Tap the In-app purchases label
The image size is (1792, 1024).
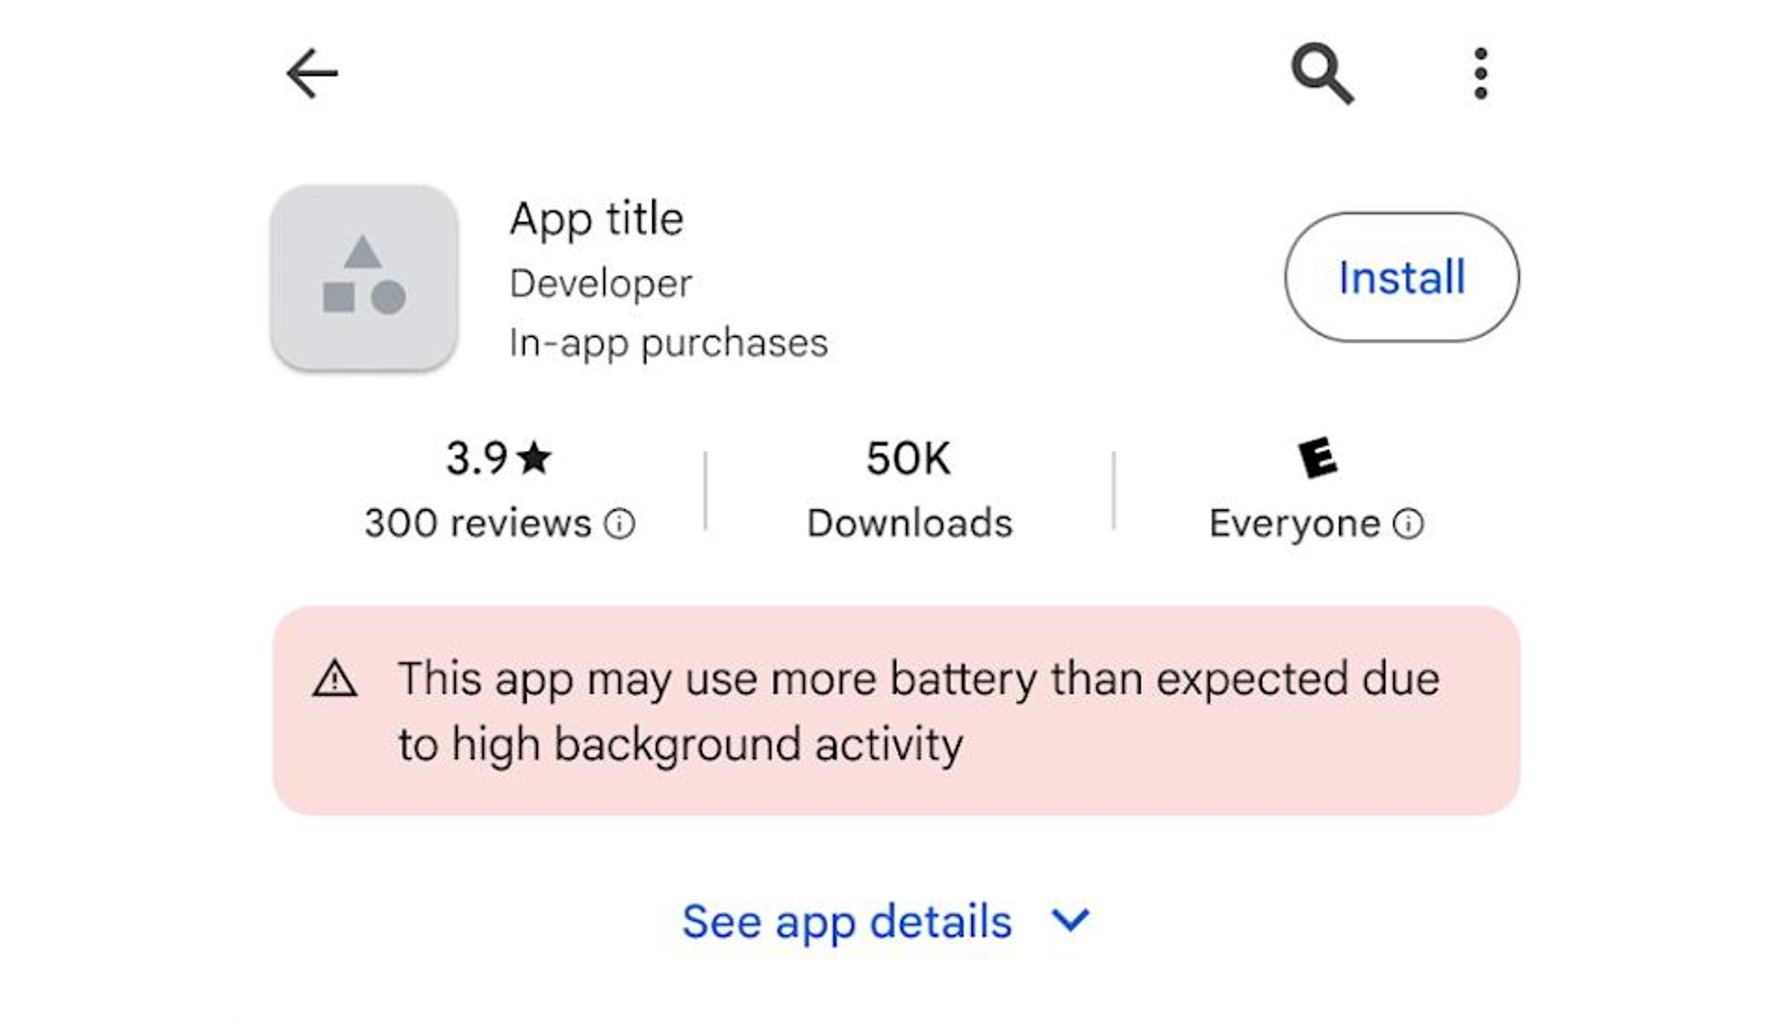coord(668,343)
